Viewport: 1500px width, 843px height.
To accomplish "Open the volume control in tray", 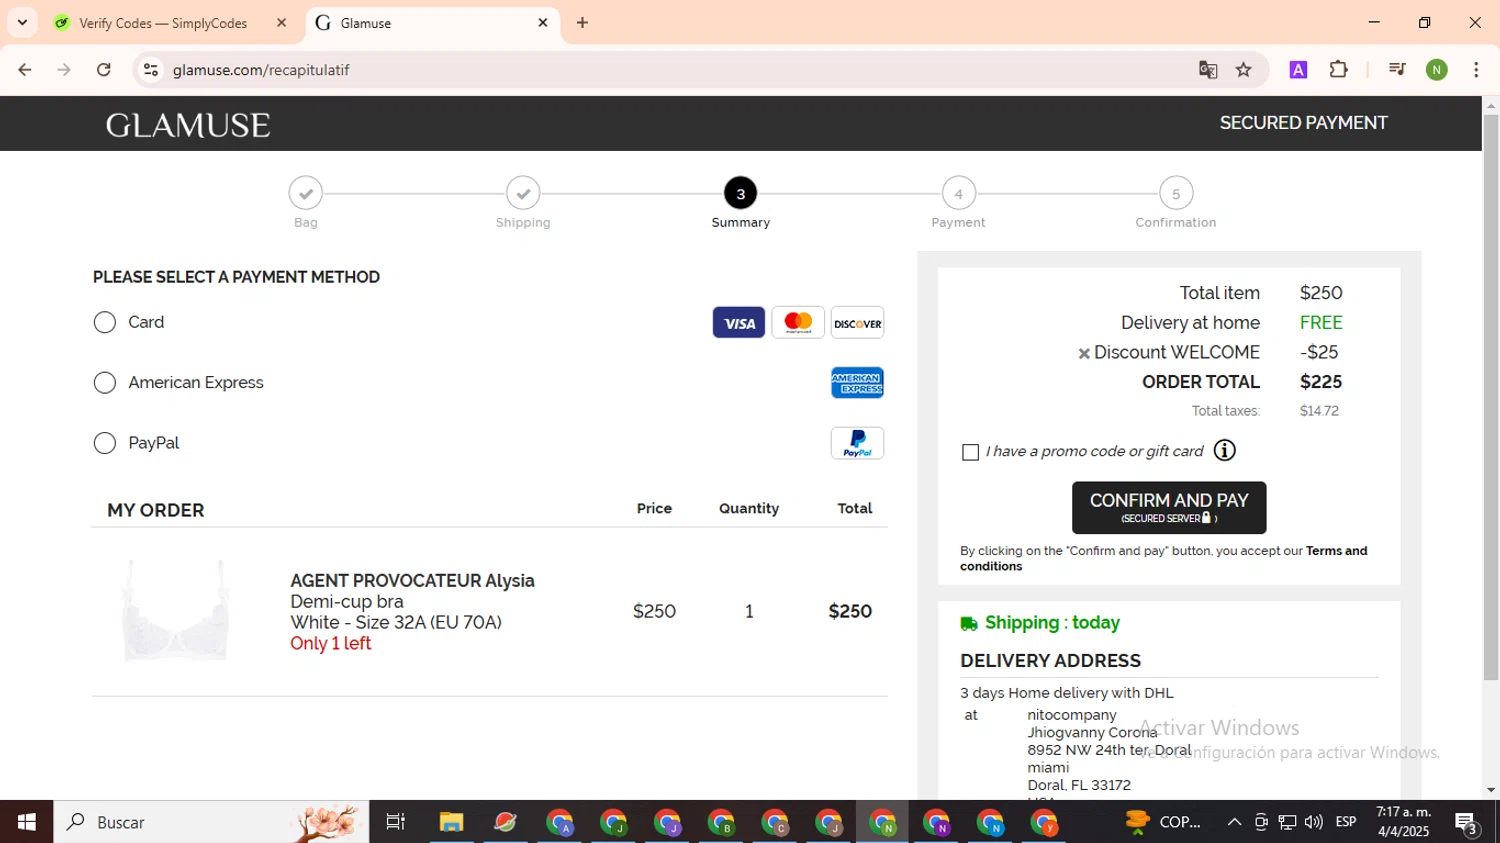I will [x=1314, y=822].
